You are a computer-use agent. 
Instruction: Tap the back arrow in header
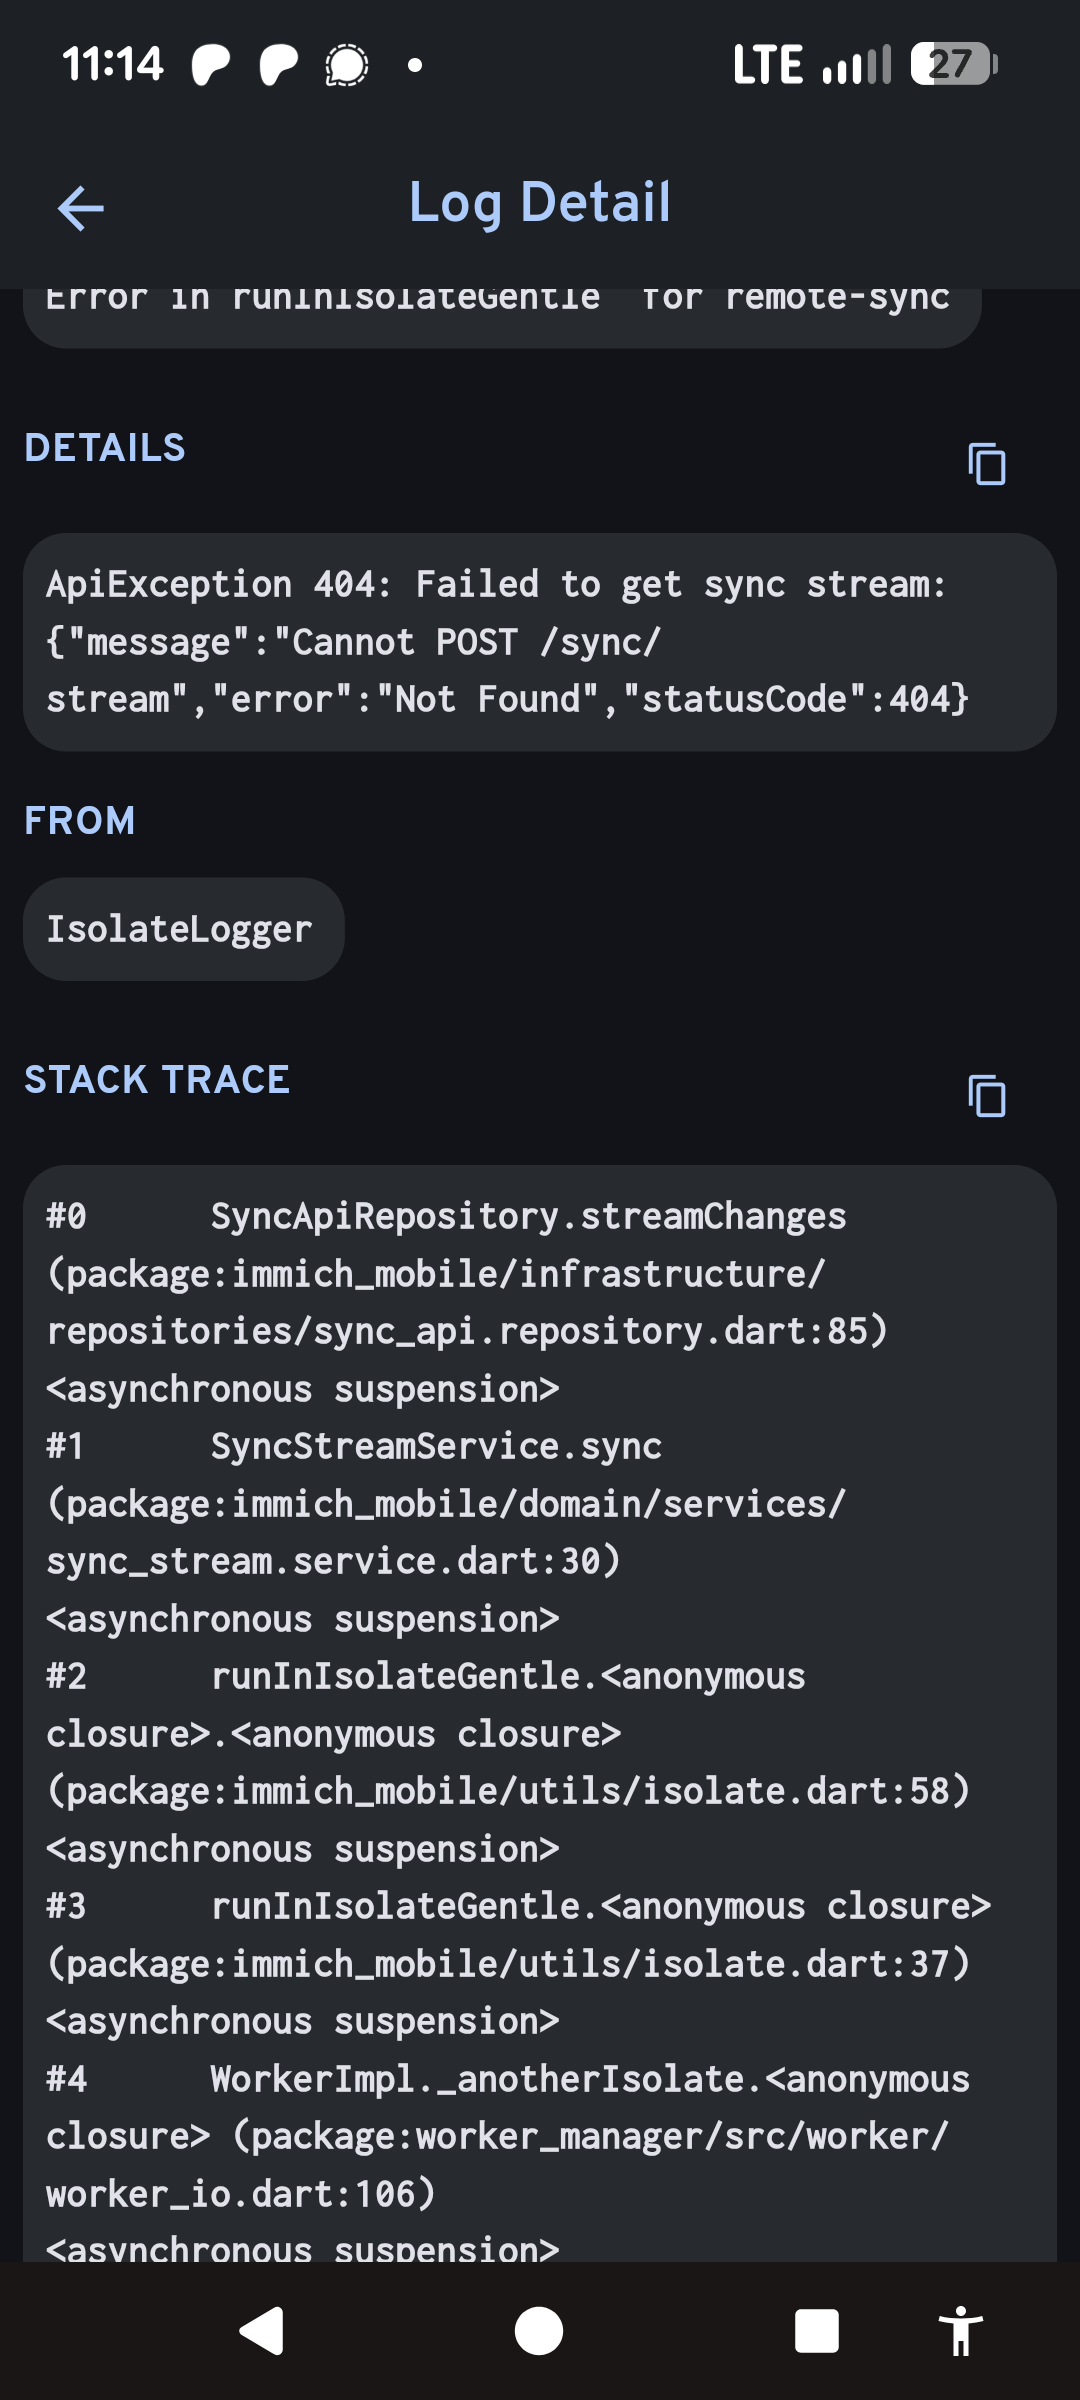click(x=81, y=208)
